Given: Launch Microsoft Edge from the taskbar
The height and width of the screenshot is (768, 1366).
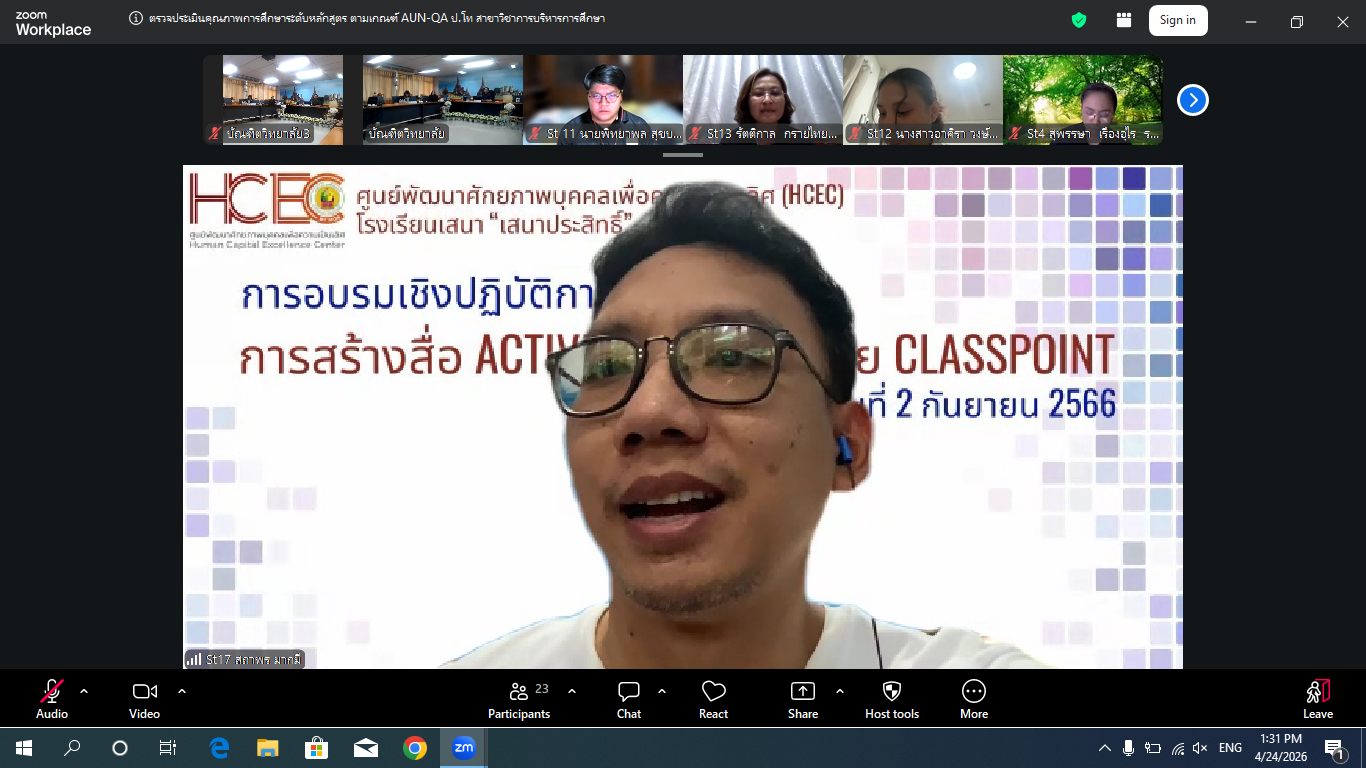Looking at the screenshot, I should coord(219,748).
